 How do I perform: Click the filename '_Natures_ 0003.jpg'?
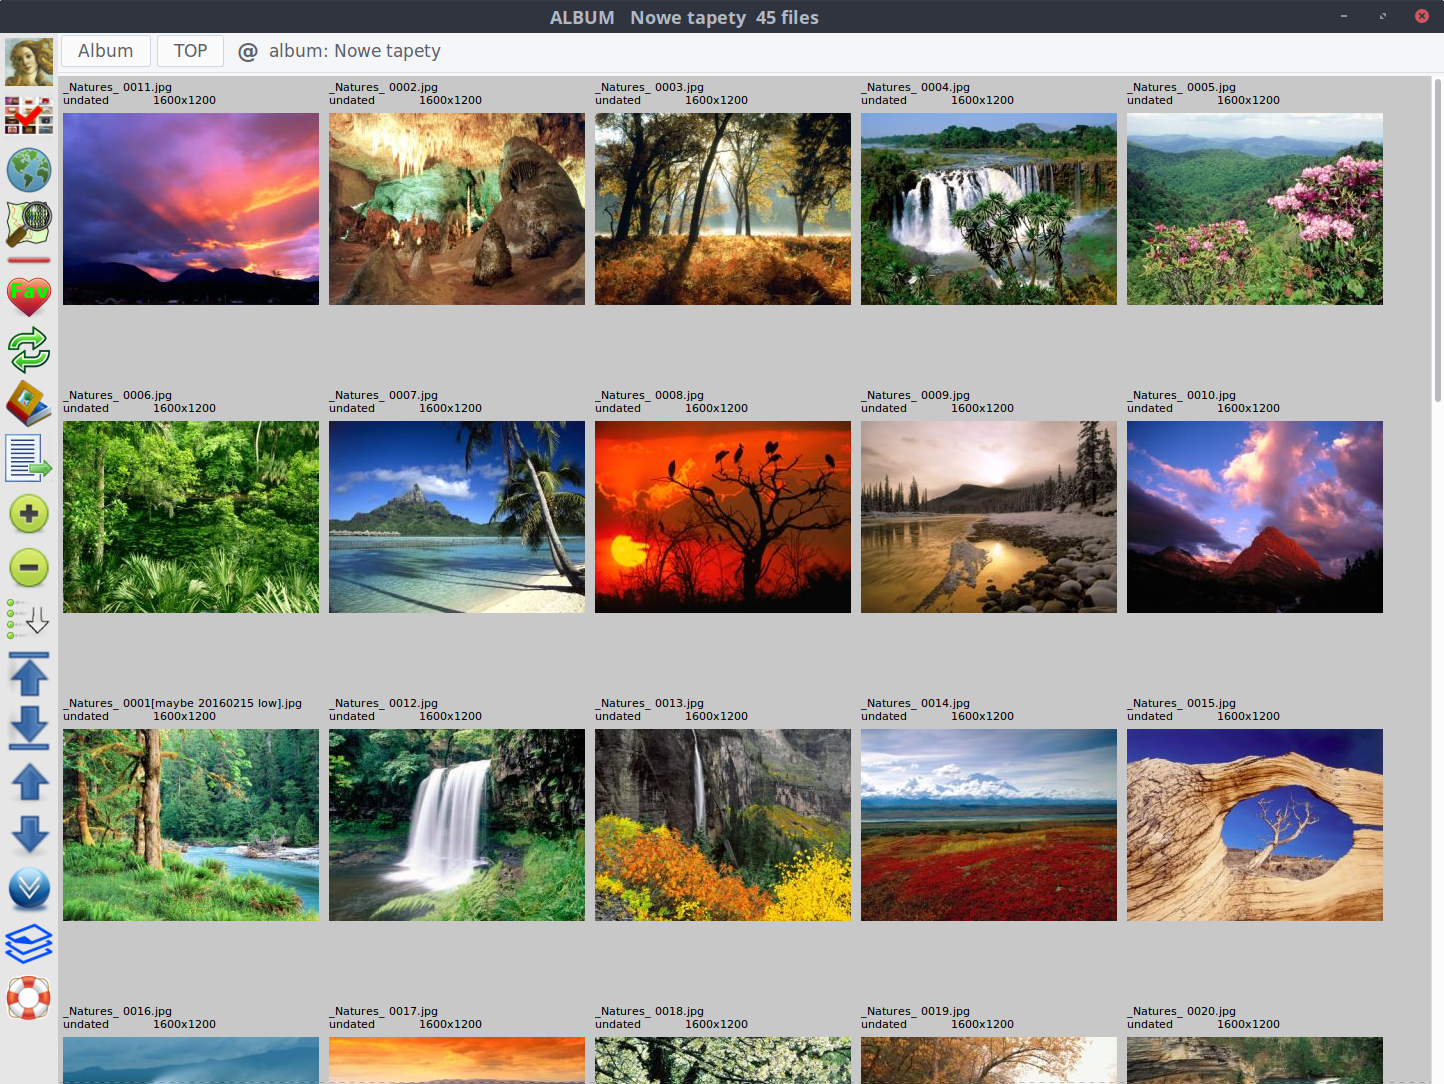pos(650,87)
